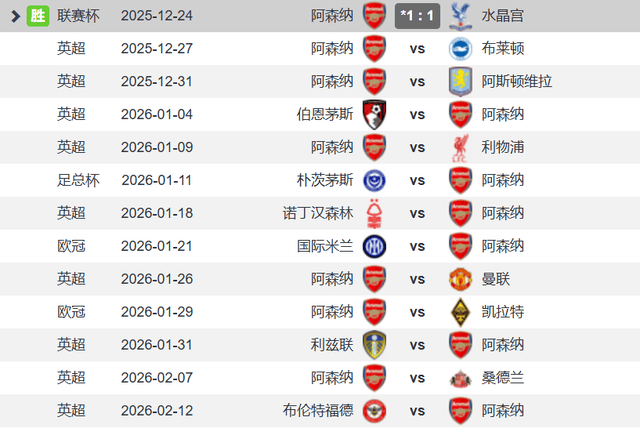640x428 pixels.
Task: Expand the first match row arrow
Action: coord(15,16)
